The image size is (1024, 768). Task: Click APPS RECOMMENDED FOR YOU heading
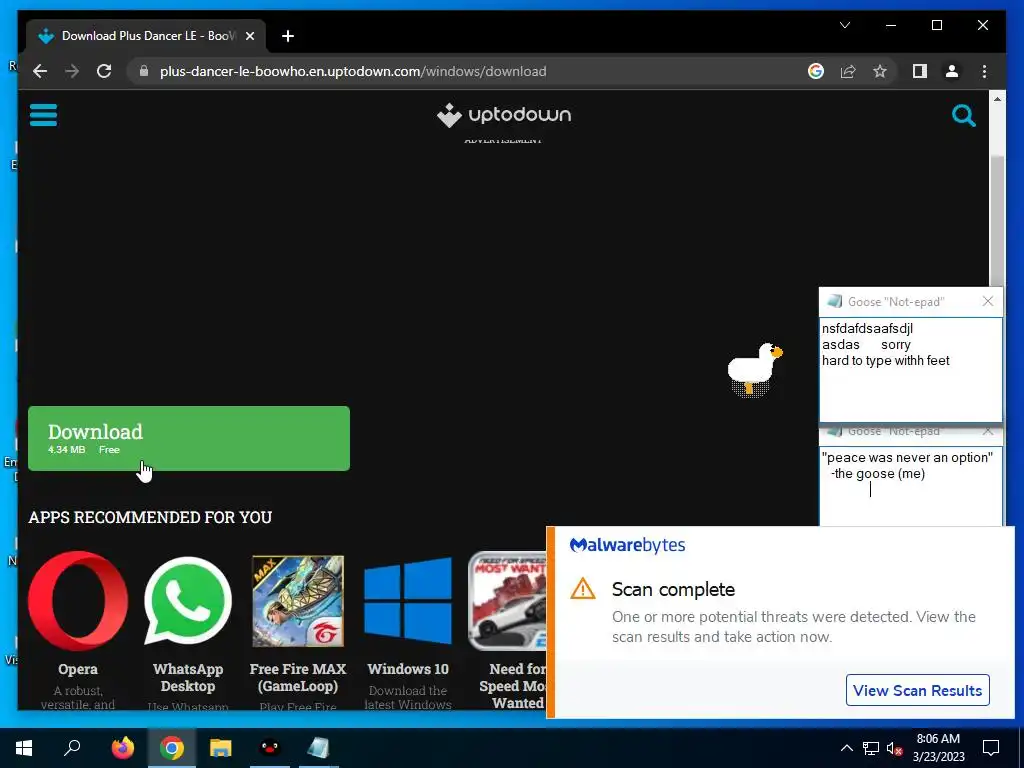(x=150, y=517)
